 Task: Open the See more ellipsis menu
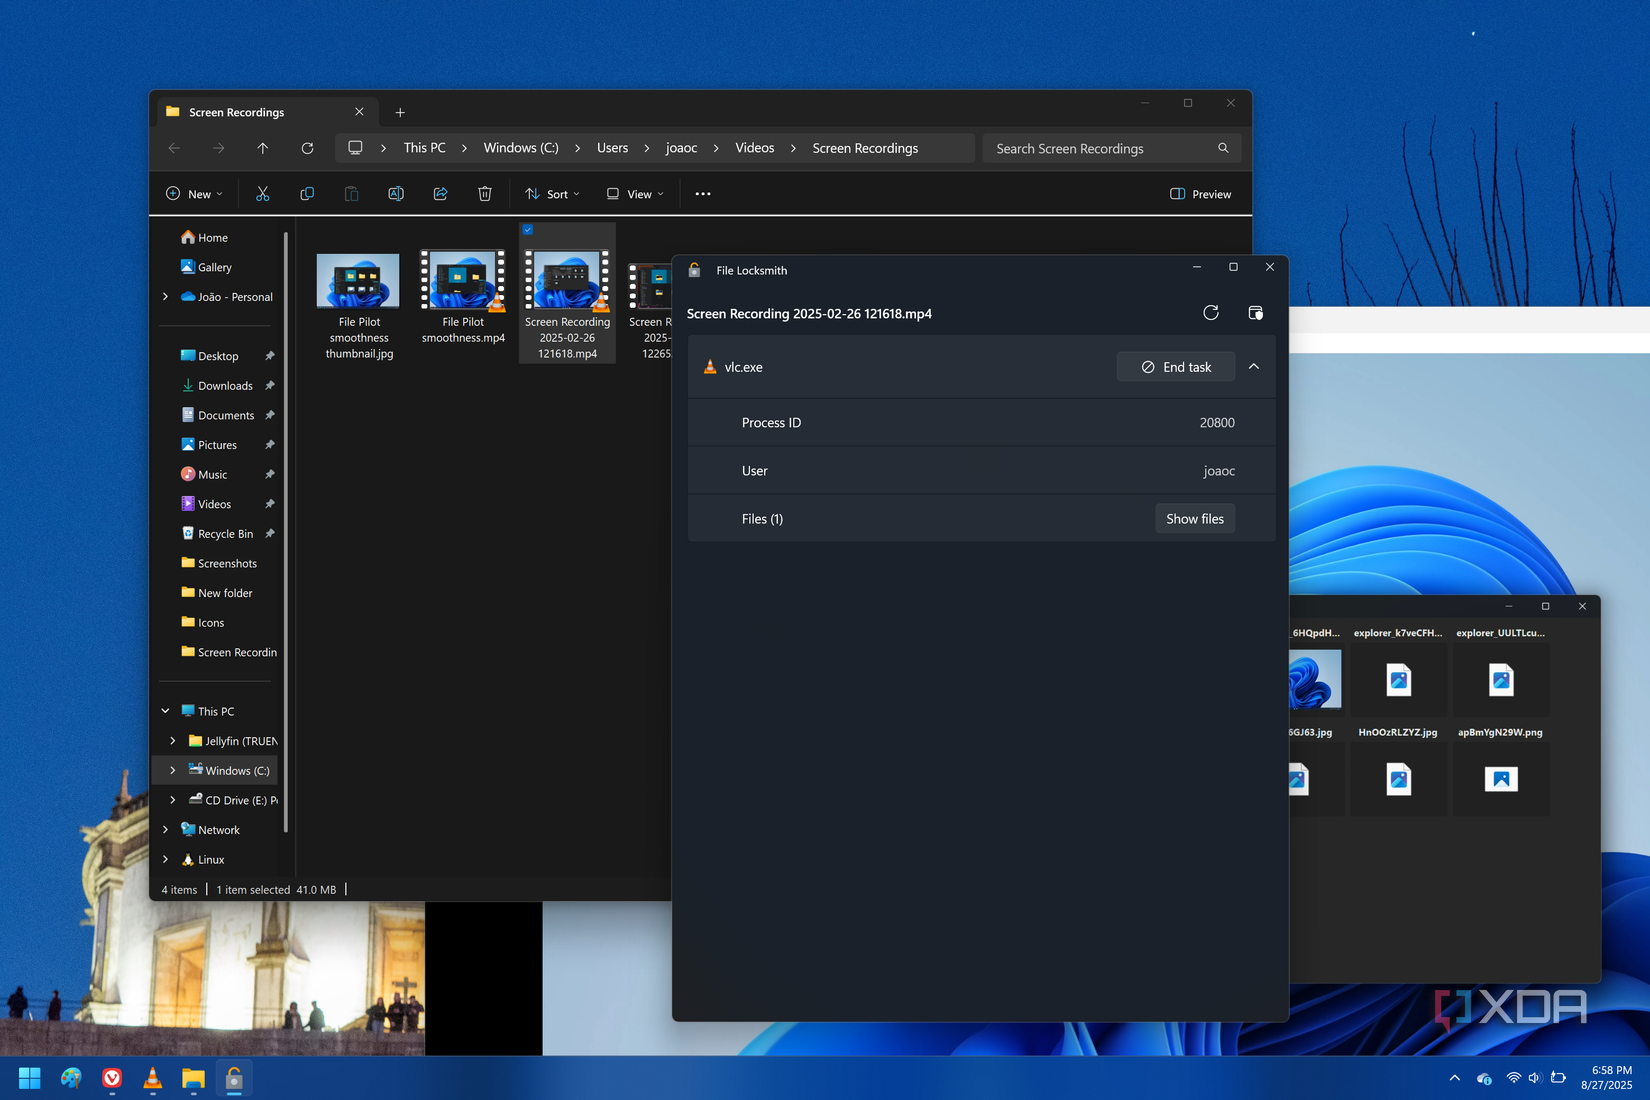pos(702,193)
